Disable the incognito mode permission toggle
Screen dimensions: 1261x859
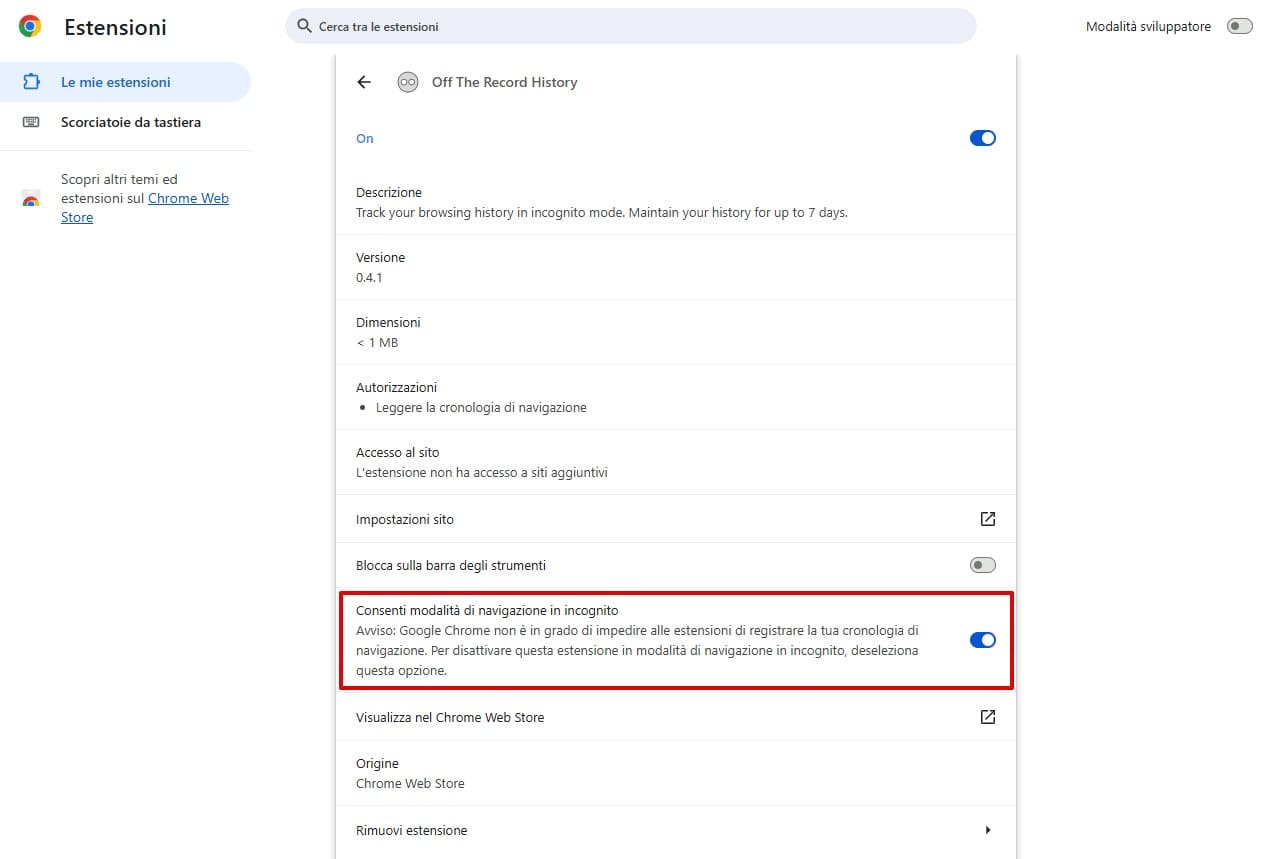coord(983,640)
